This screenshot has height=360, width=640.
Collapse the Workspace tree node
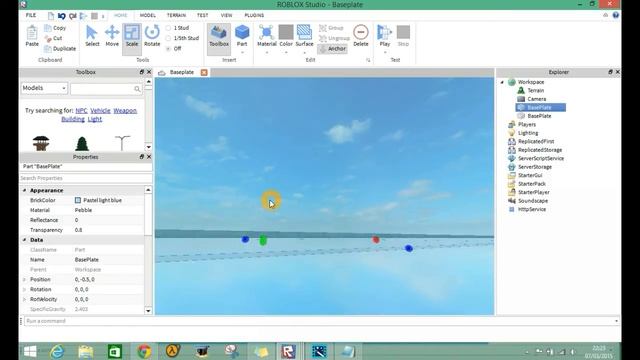click(502, 82)
